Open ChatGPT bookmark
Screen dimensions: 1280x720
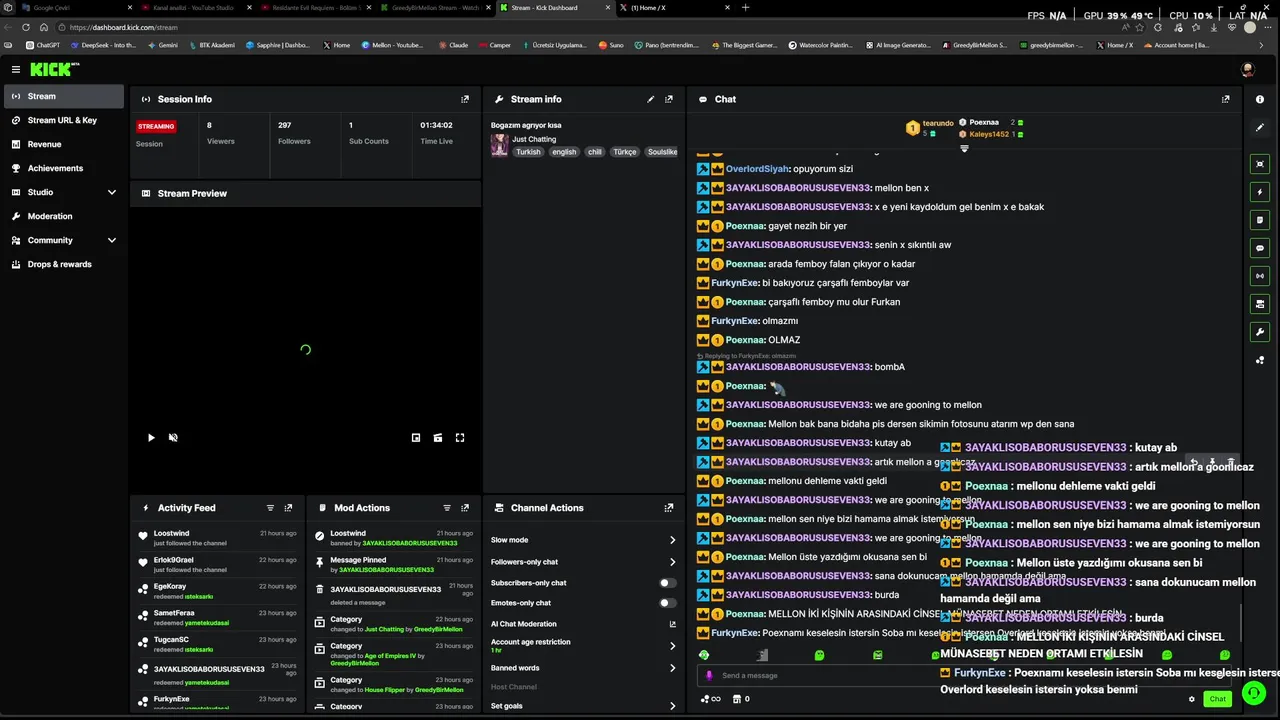[43, 45]
